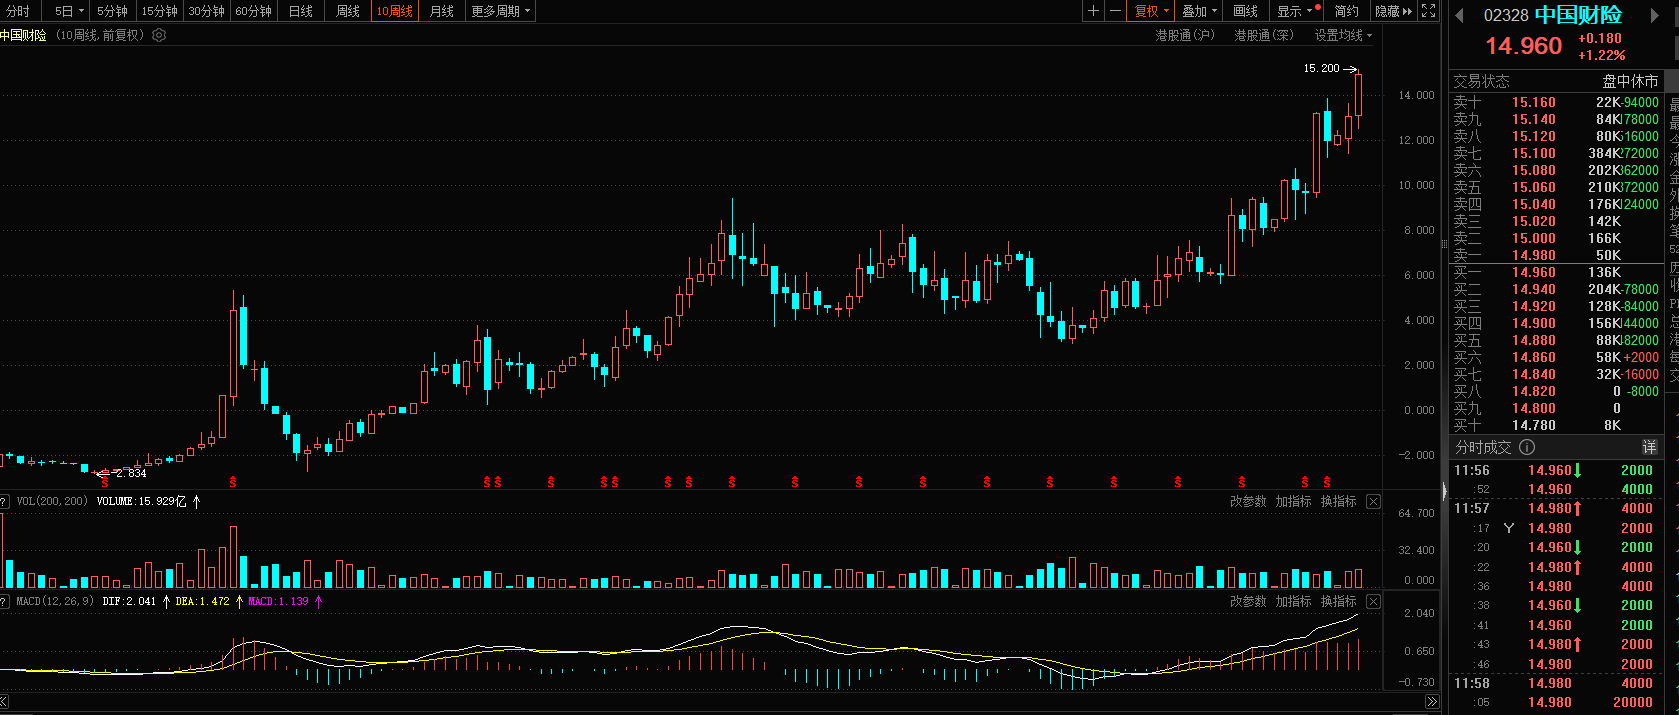Select the 10周线 period tab
Screen dimensions: 1679x715
click(x=394, y=11)
